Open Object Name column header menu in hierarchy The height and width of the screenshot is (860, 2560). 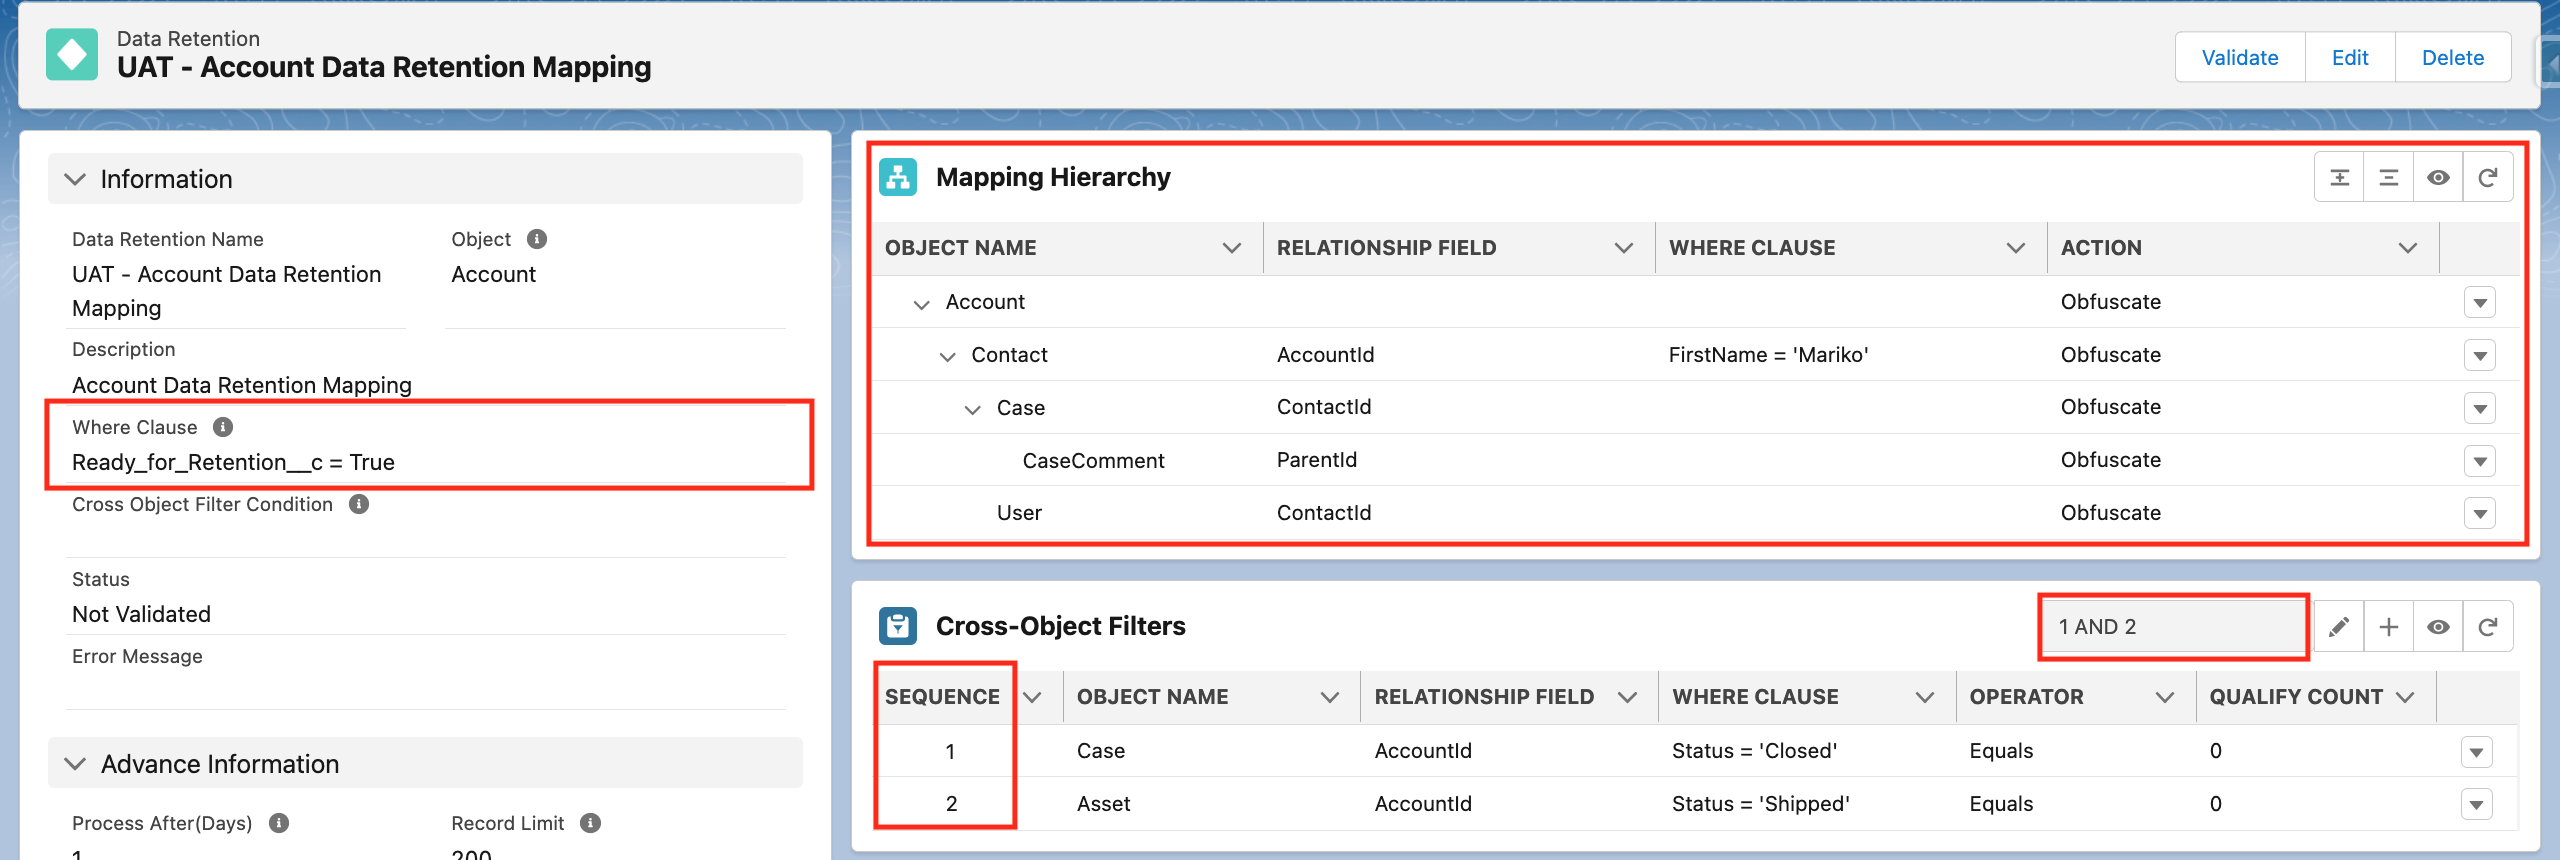coord(1231,248)
